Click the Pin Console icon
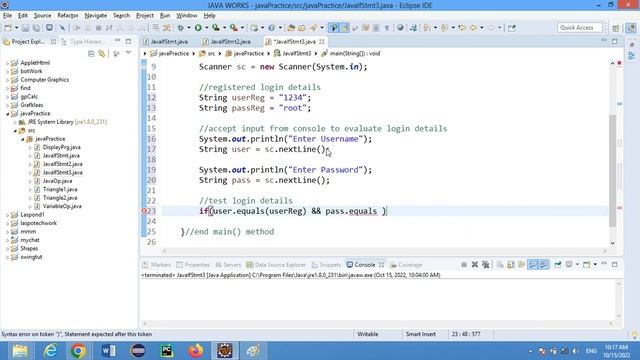640x360 pixels. (x=558, y=264)
